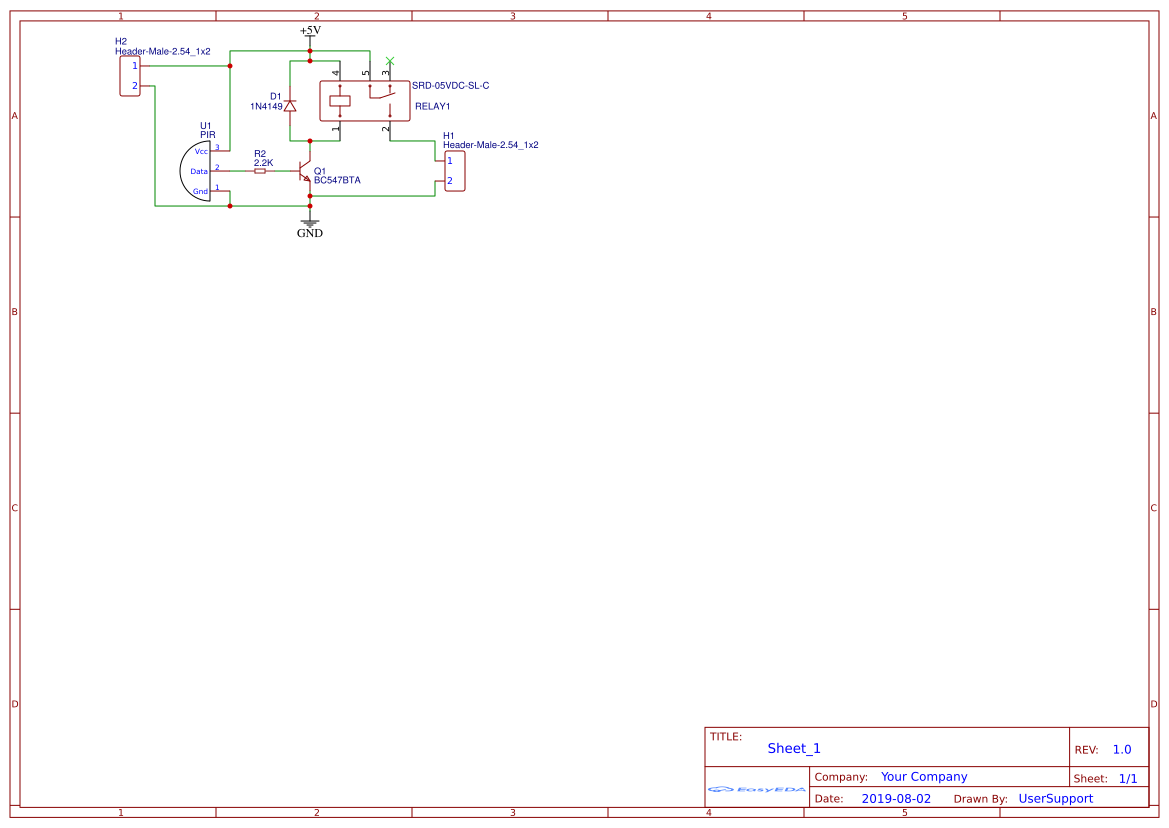Select the sheet number '1/1'
The width and height of the screenshot is (1169, 828).
click(1128, 778)
